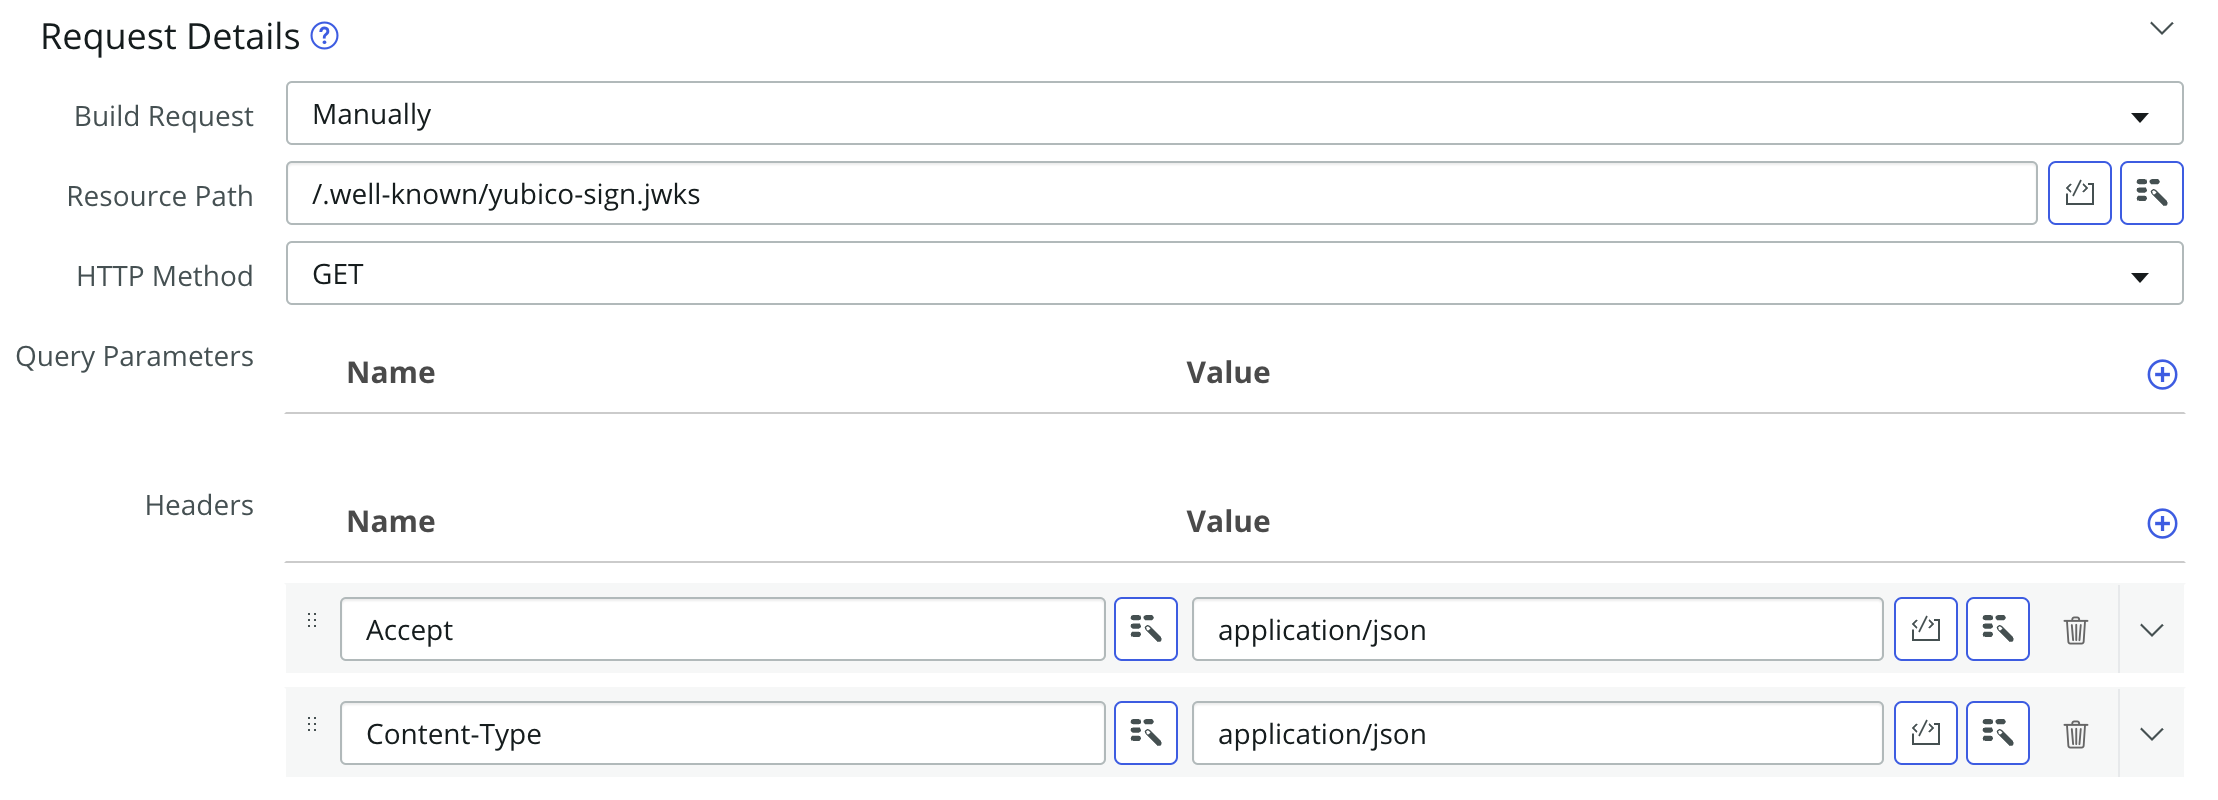Viewport: 2218px width, 800px height.
Task: Open expression editor for Content-Type header value
Action: (x=1925, y=733)
